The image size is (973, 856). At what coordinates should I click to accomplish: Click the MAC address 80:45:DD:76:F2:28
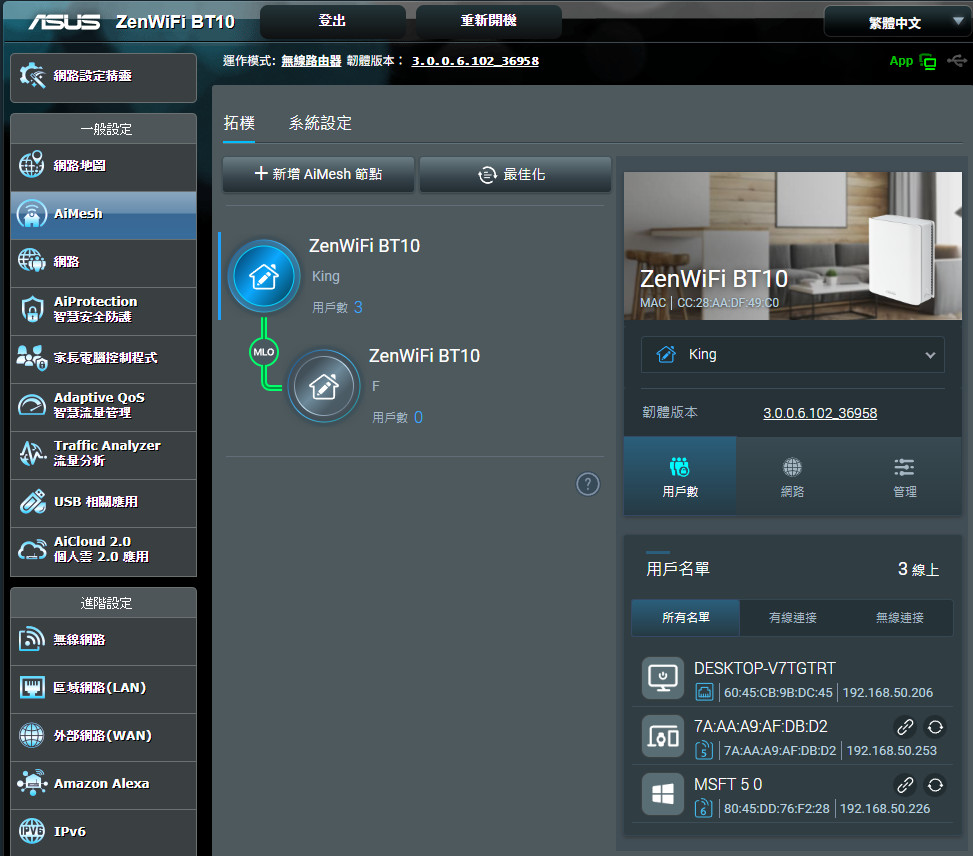pos(776,809)
